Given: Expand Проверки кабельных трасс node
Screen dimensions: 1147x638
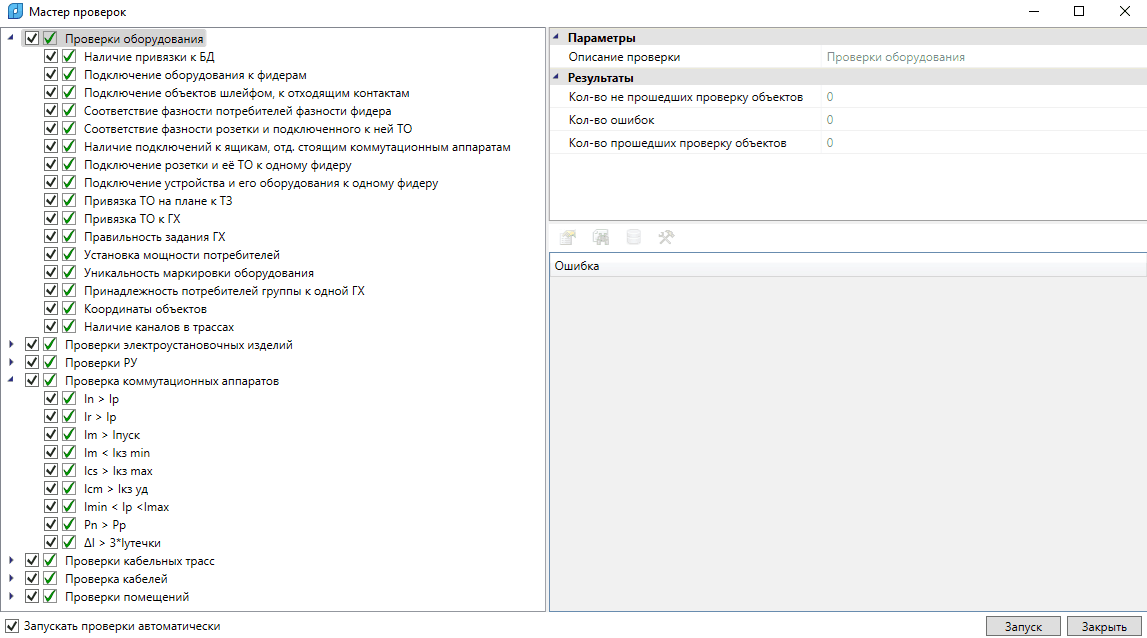Looking at the screenshot, I should (11, 561).
